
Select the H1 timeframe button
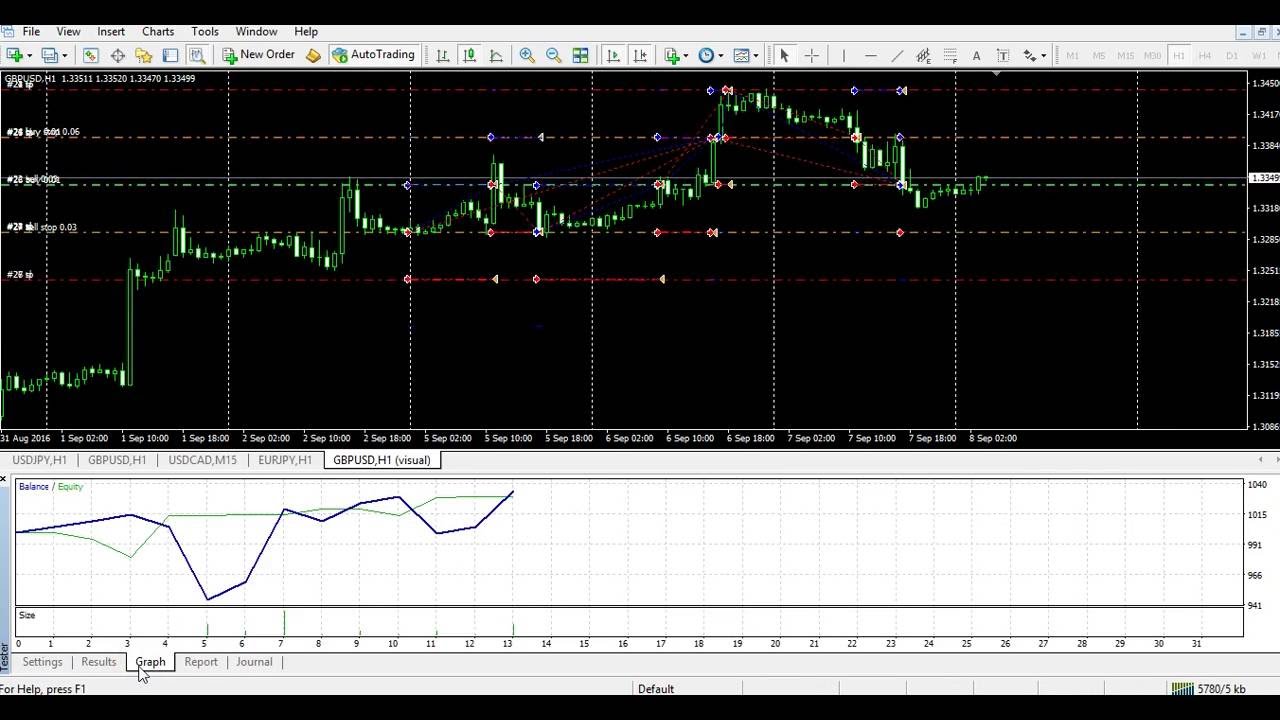coord(1178,55)
